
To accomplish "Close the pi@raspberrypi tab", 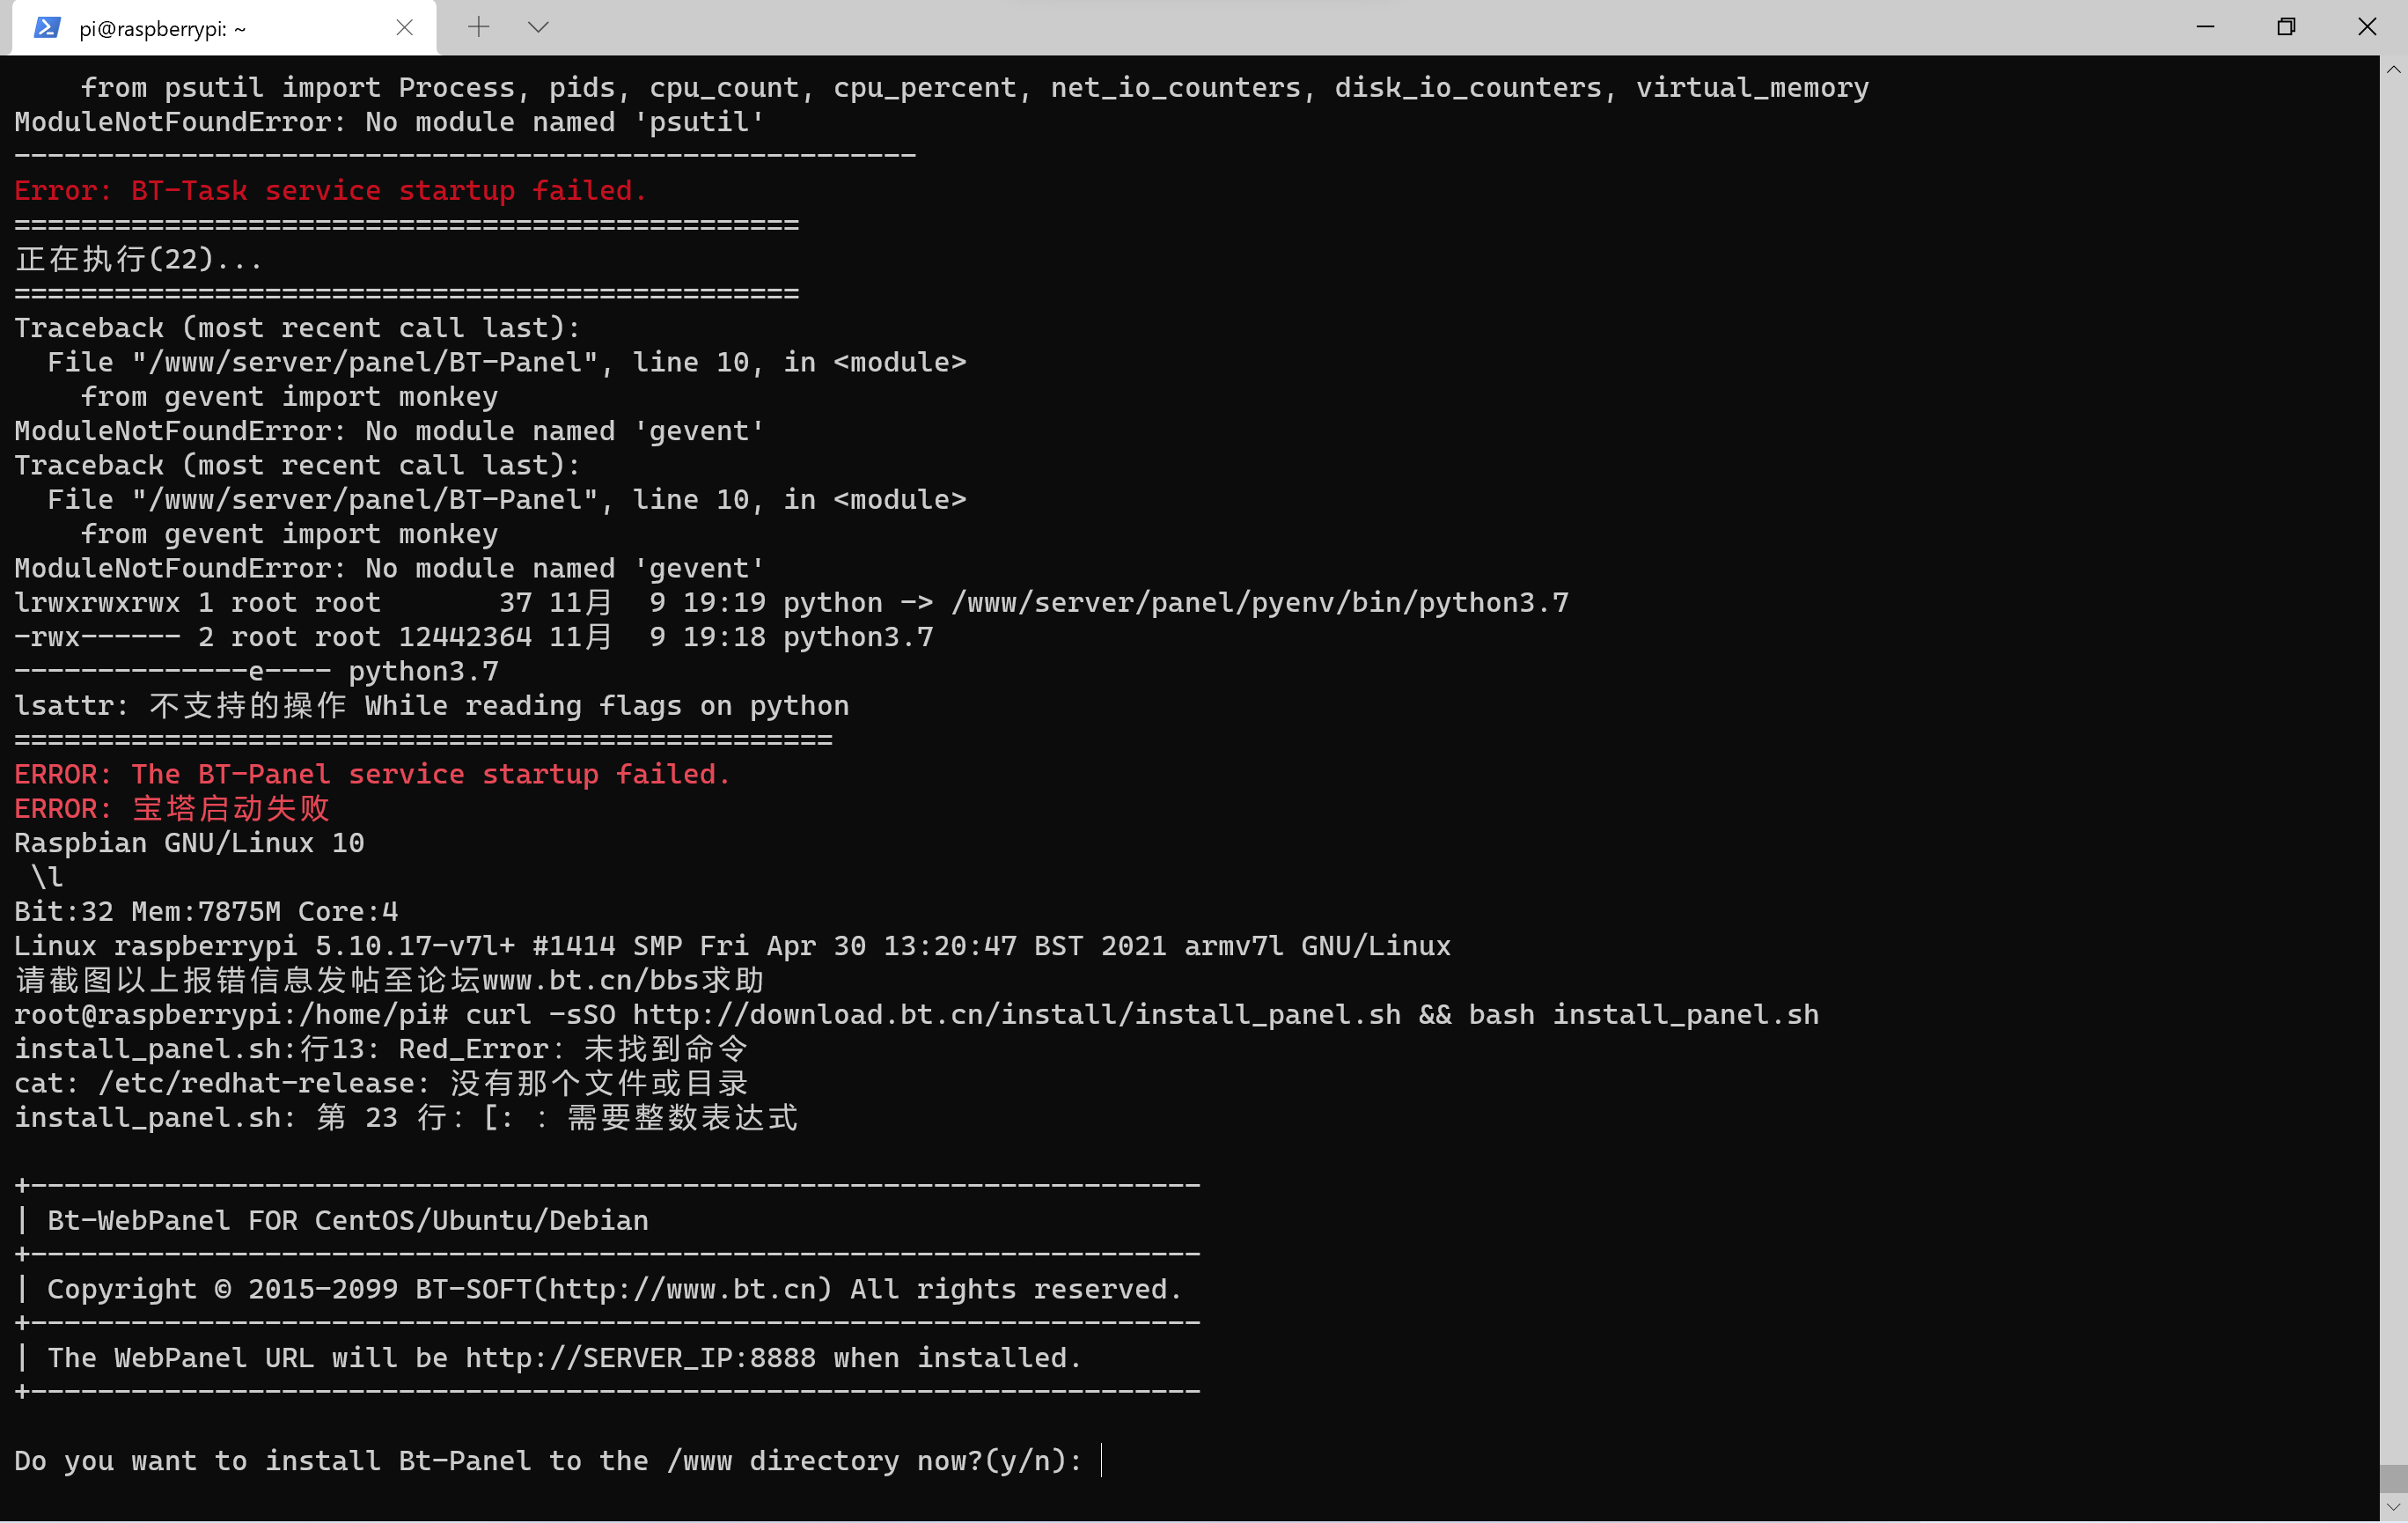I will 404,27.
